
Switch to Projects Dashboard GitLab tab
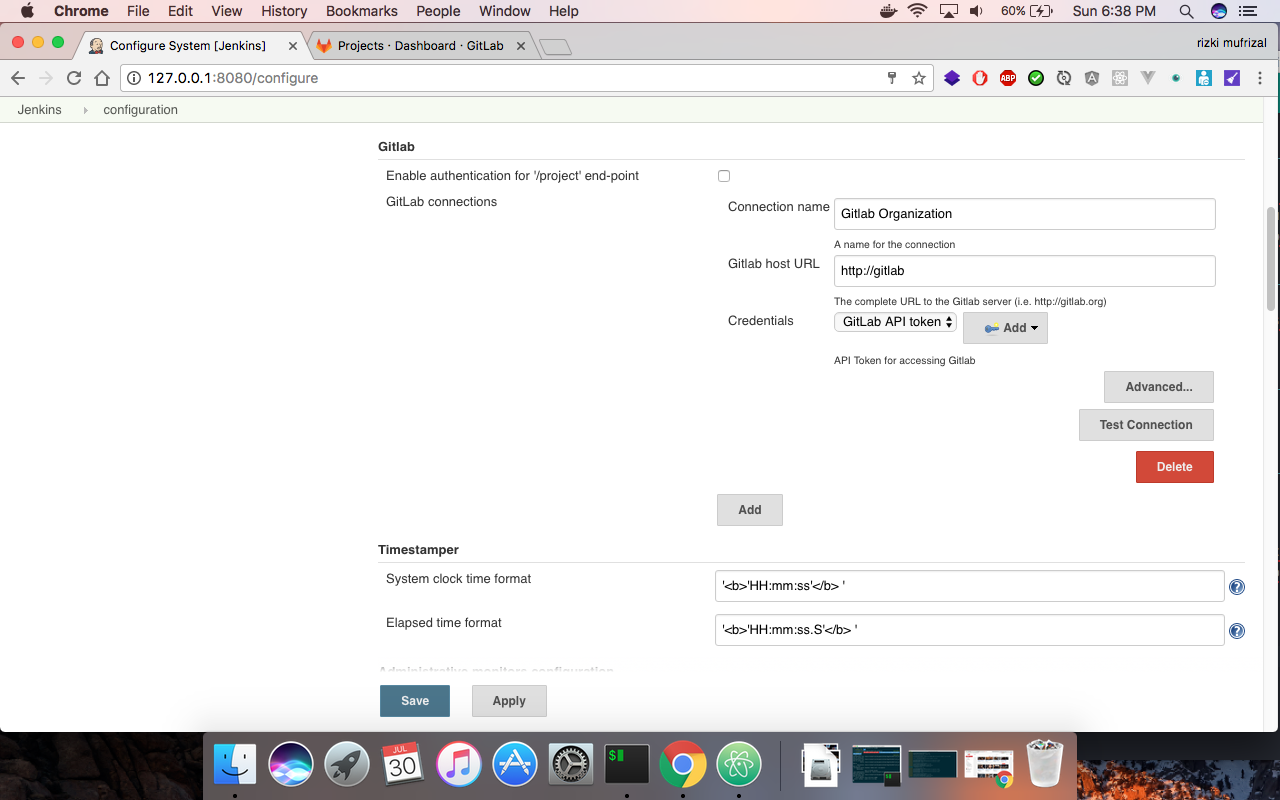click(x=420, y=46)
